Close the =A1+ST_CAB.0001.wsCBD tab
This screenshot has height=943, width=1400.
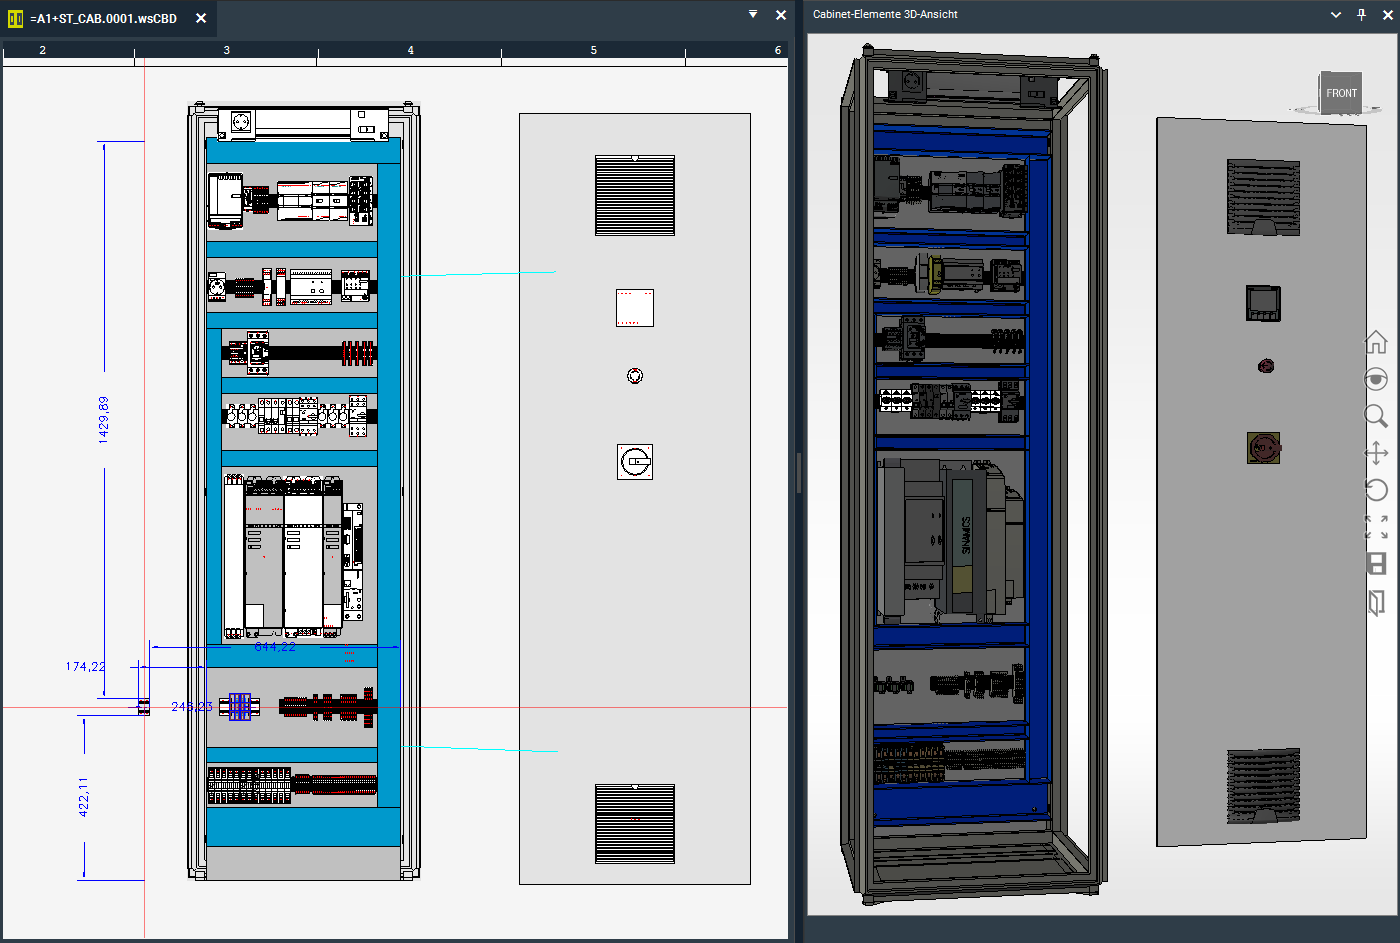[201, 18]
